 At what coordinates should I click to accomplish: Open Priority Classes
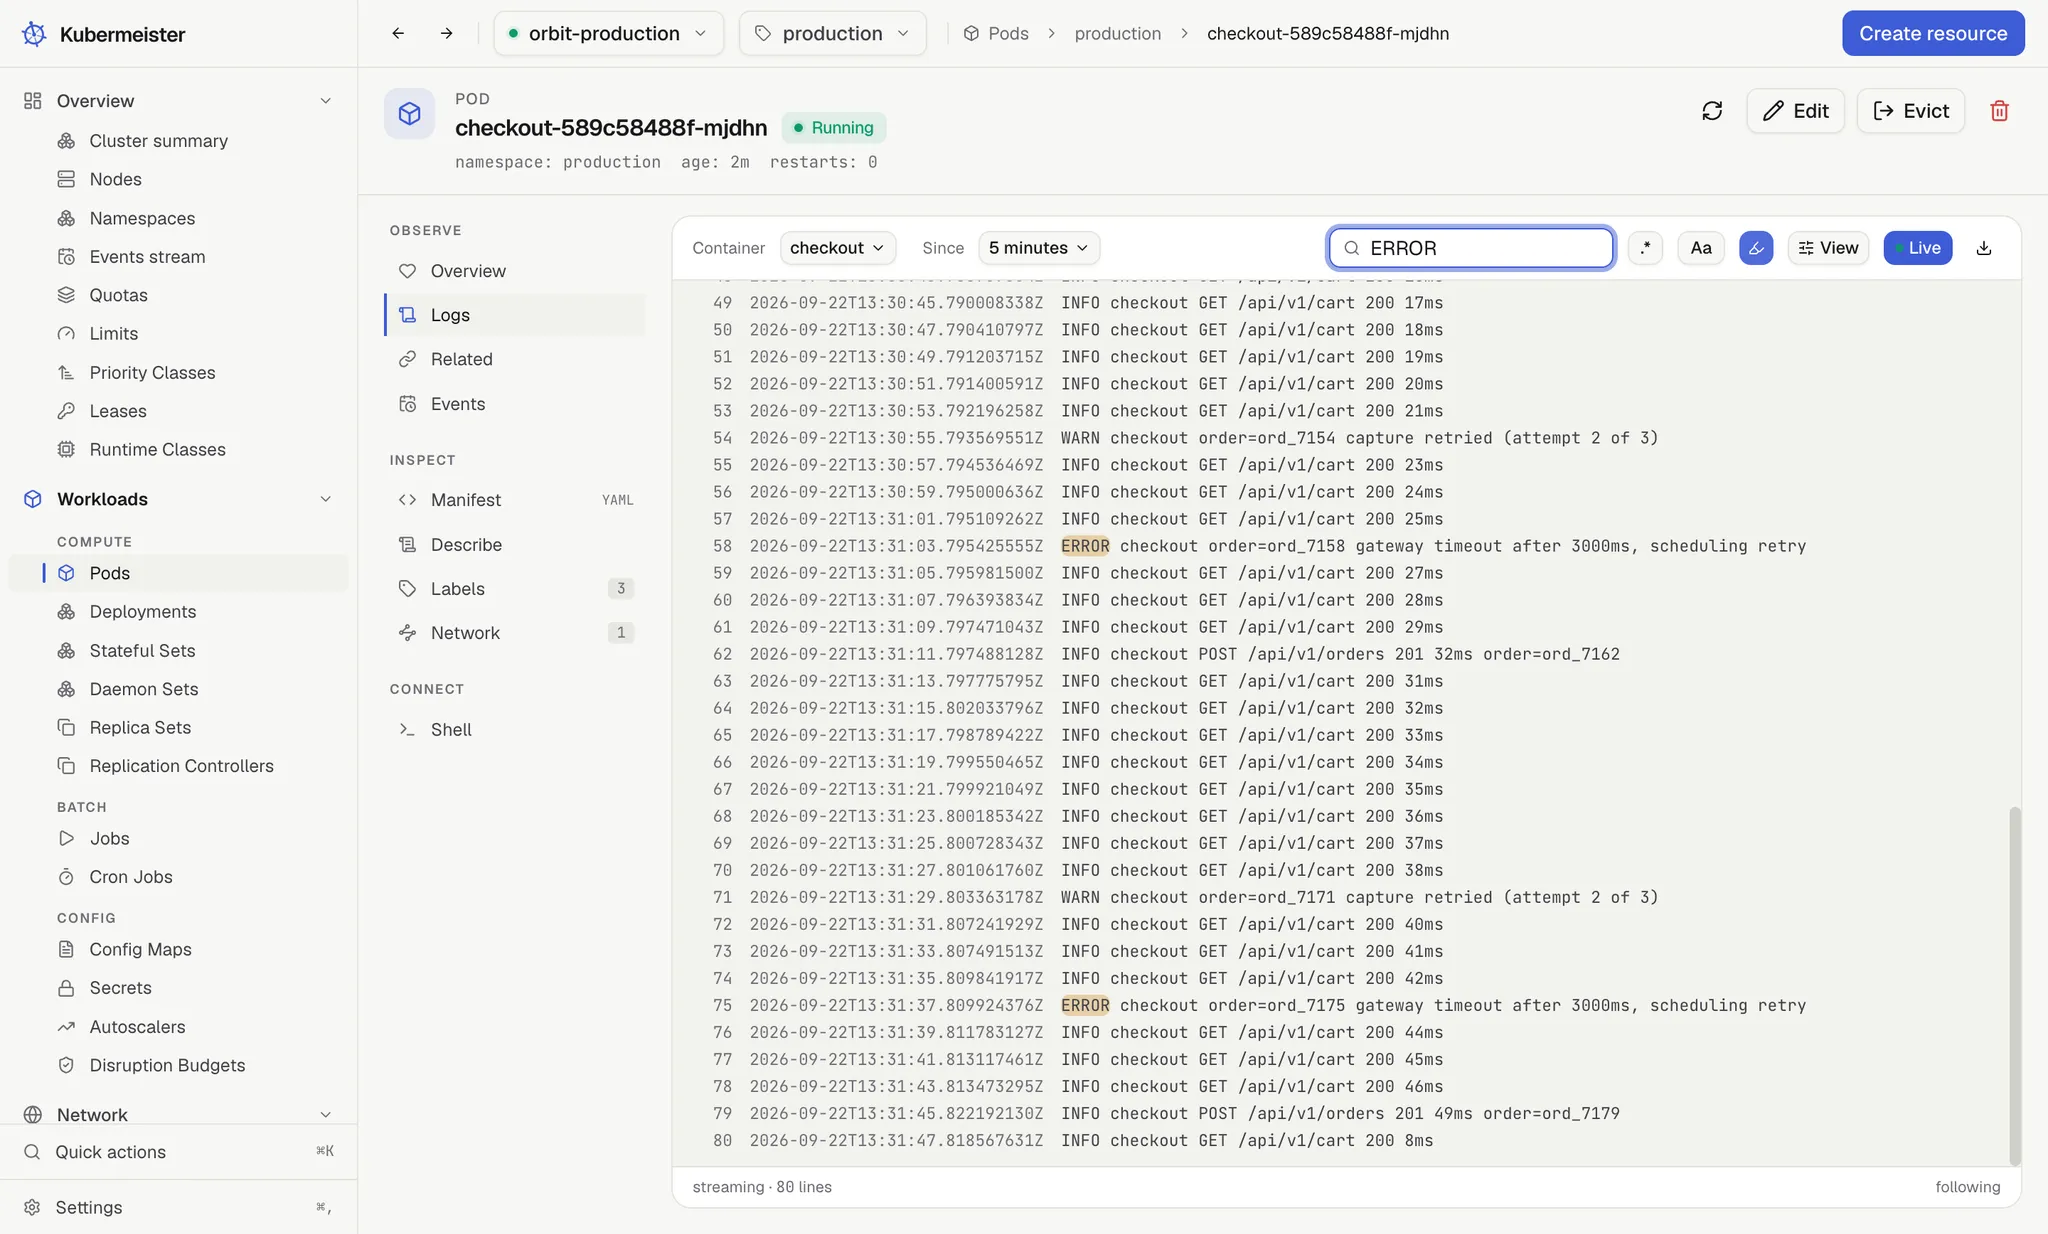pyautogui.click(x=152, y=373)
